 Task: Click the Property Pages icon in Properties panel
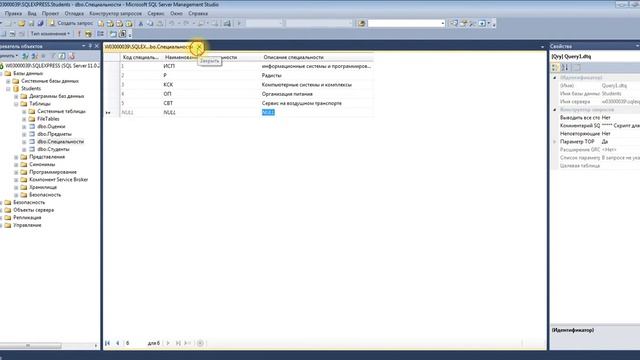577,67
